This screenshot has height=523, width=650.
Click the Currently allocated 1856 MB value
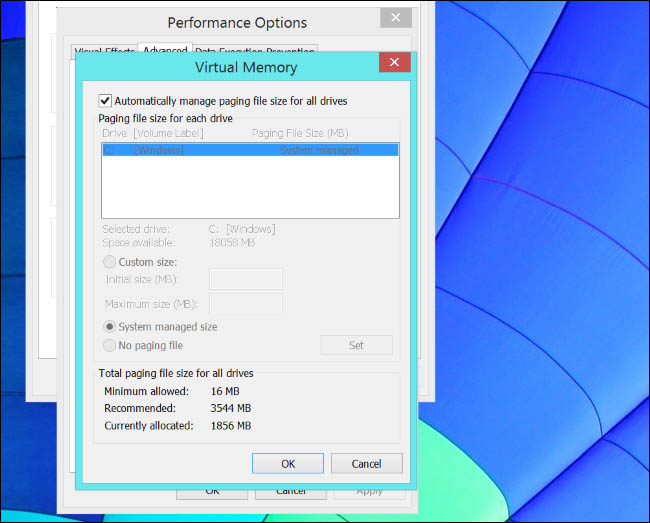(230, 426)
